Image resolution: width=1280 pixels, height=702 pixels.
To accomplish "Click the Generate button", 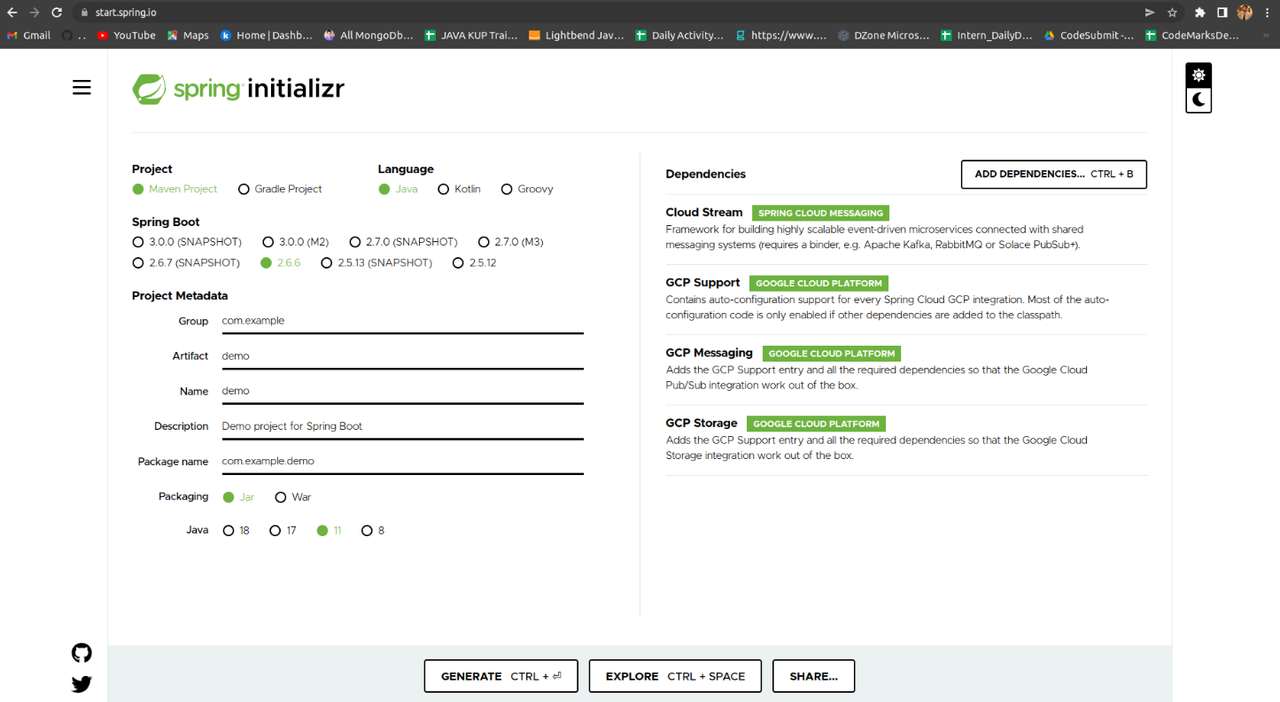I will pyautogui.click(x=501, y=676).
